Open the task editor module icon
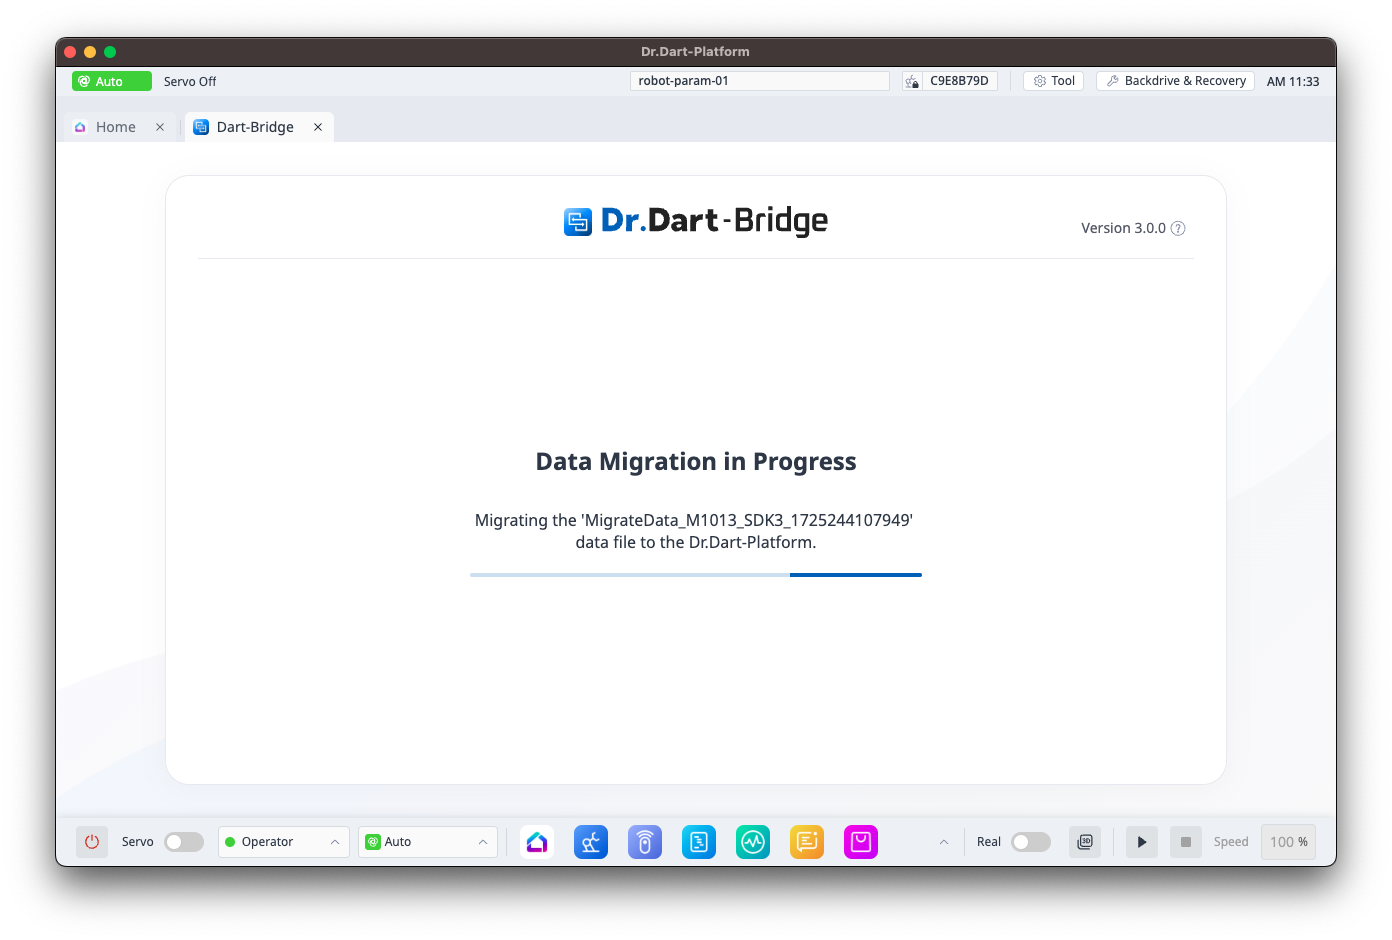This screenshot has height=940, width=1392. click(699, 842)
